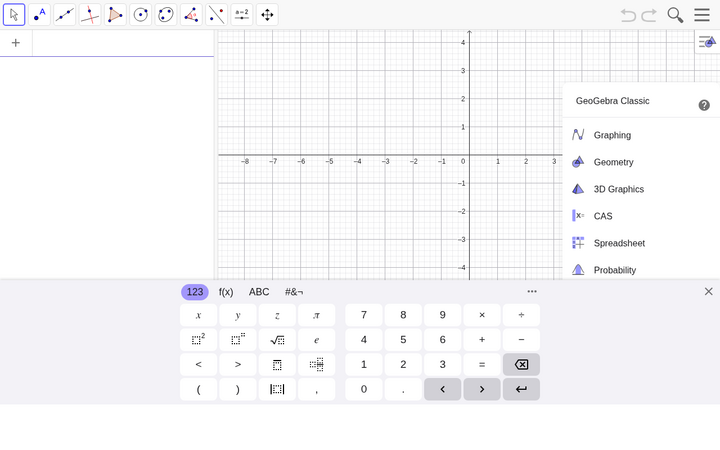This screenshot has width=720, height=450.
Task: Tap the square exponent key
Action: click(198, 340)
